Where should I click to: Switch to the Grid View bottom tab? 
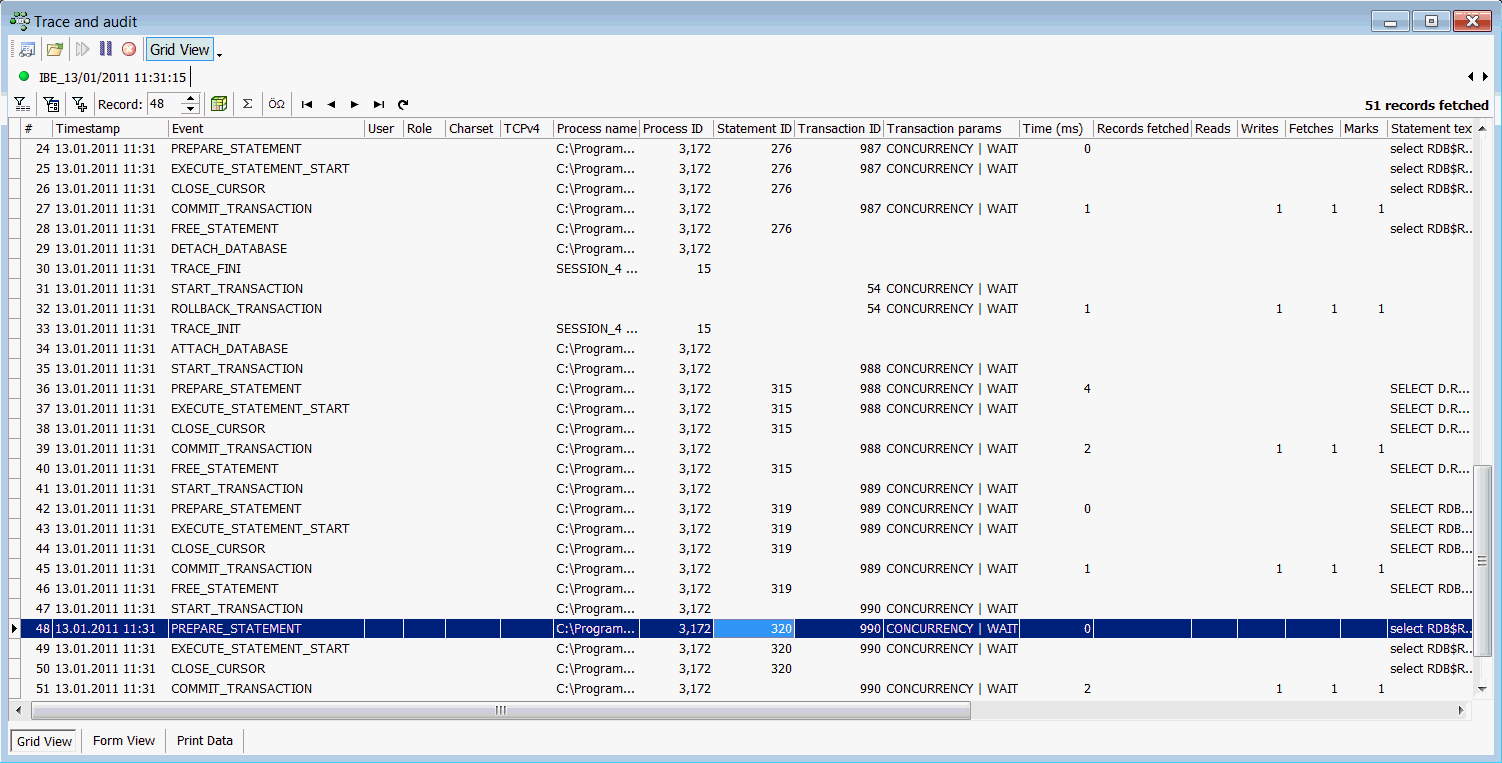[x=45, y=741]
